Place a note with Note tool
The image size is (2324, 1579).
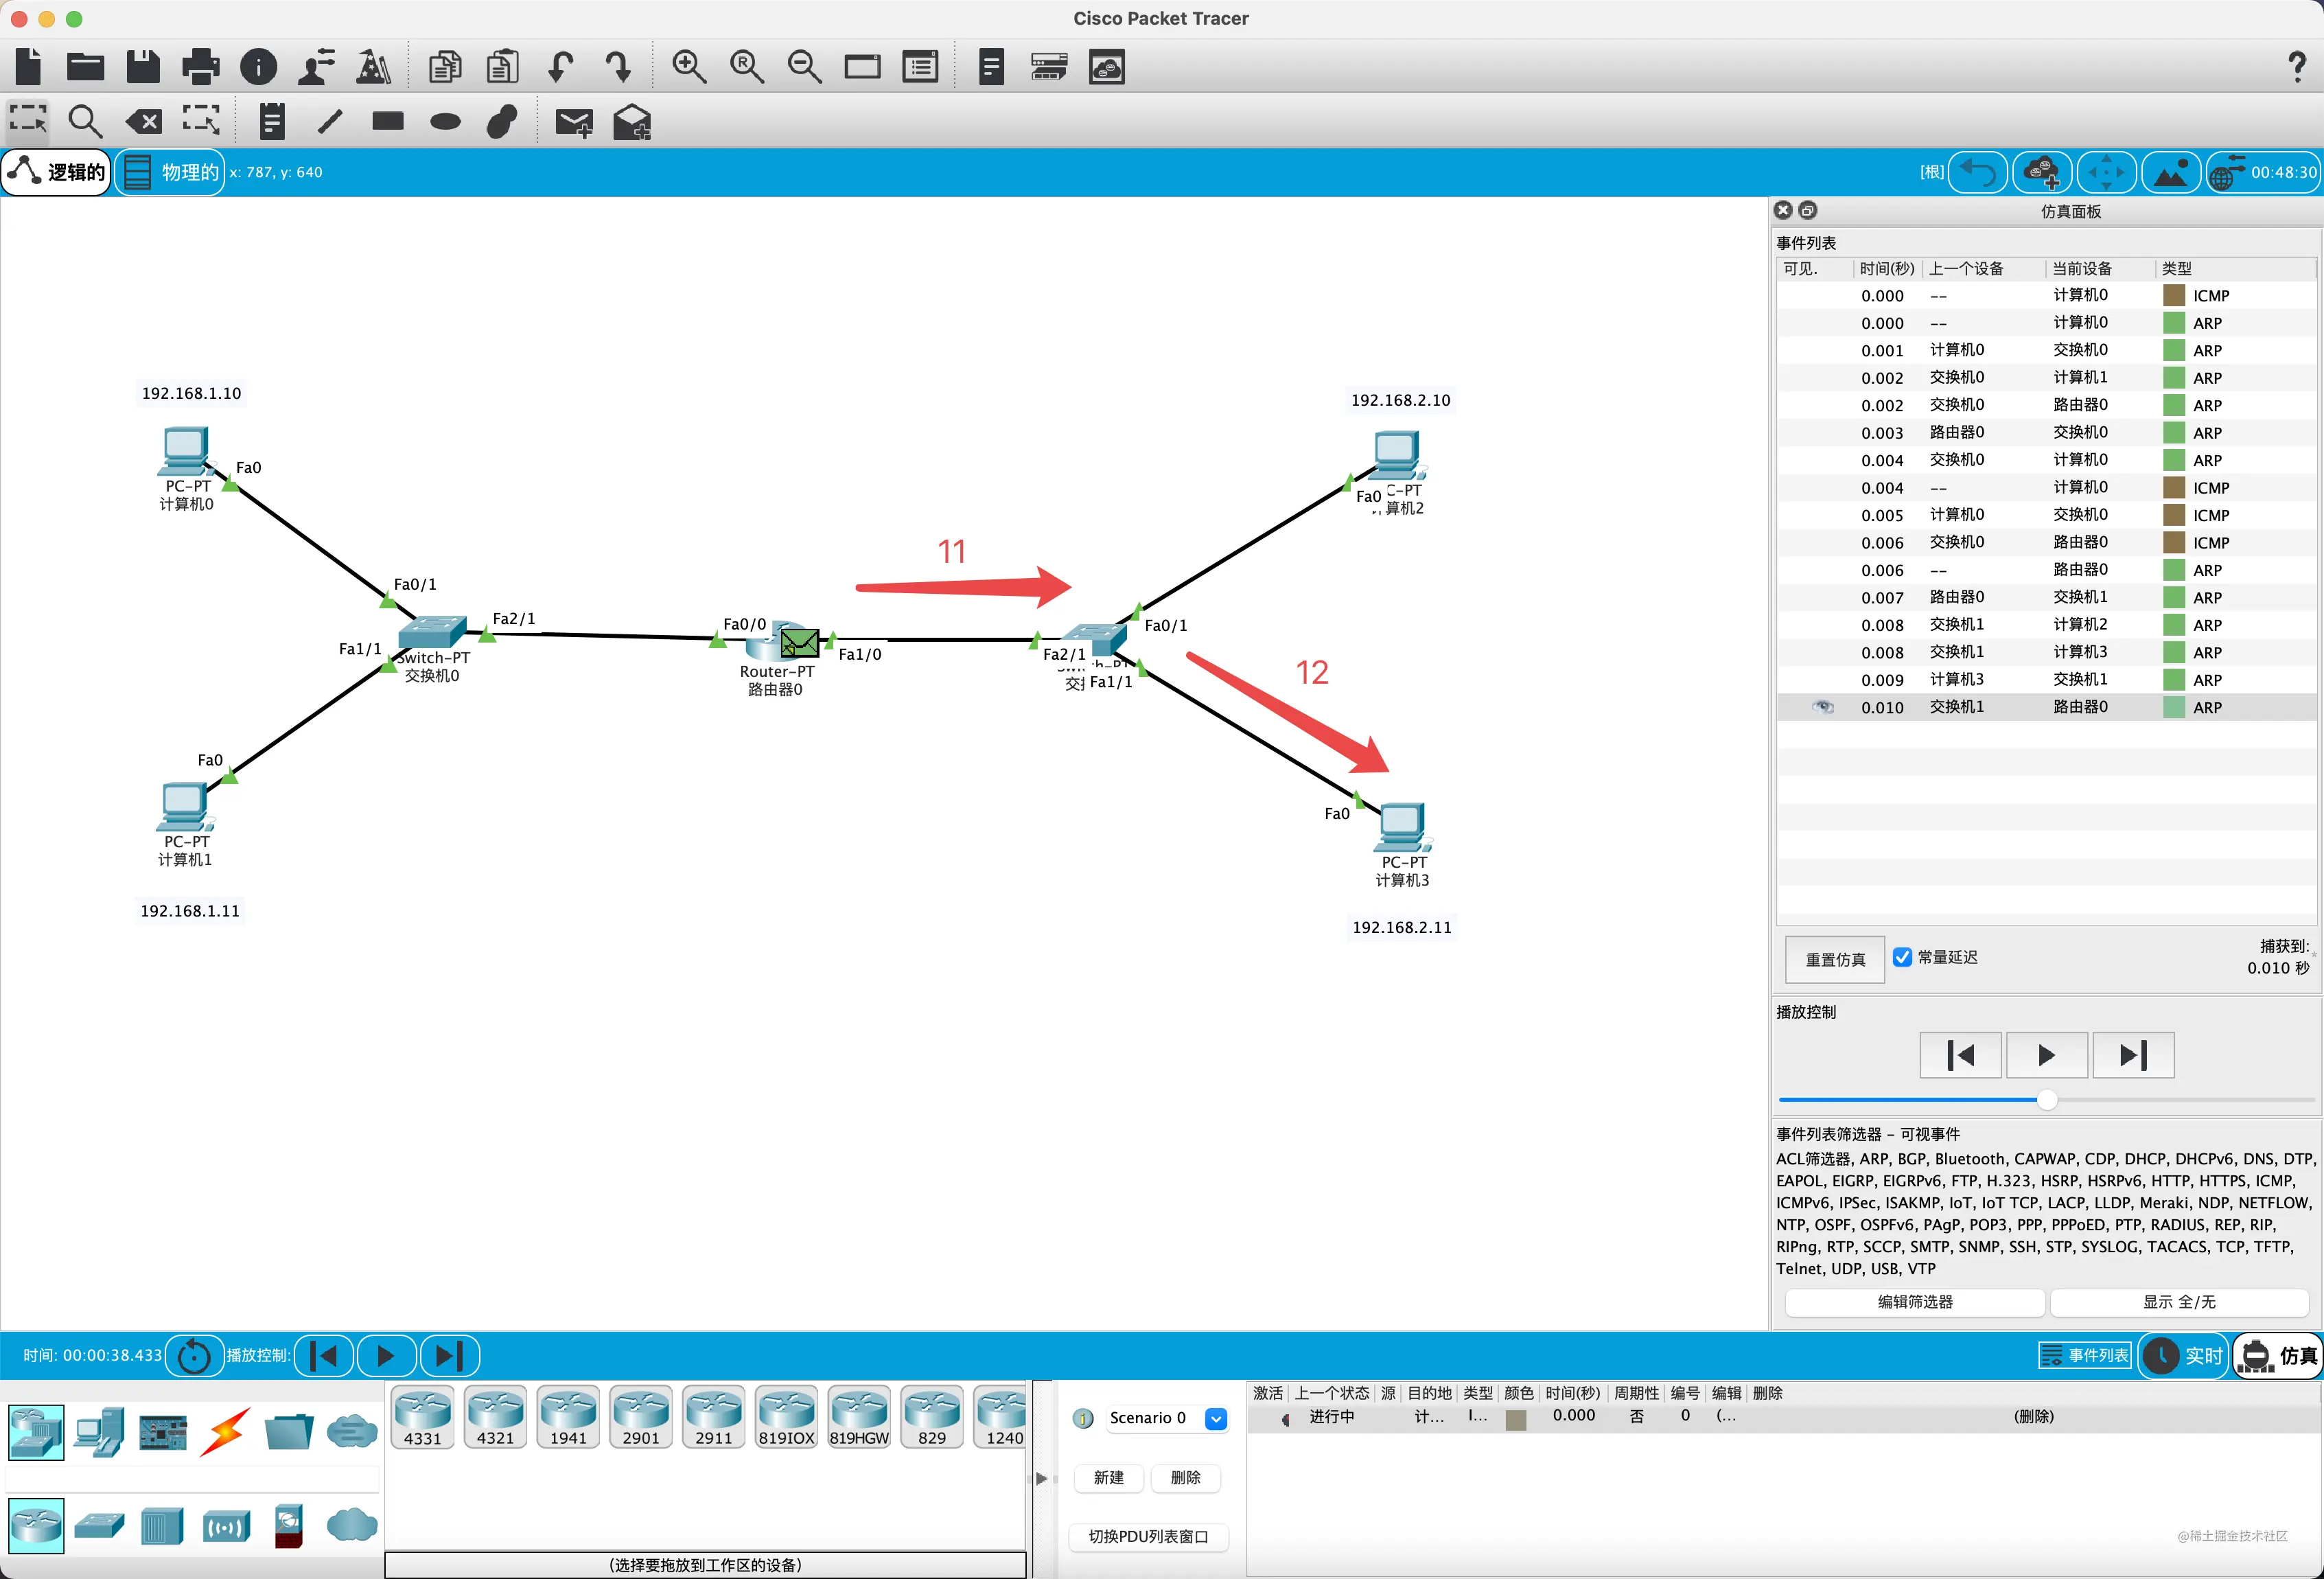tap(272, 121)
